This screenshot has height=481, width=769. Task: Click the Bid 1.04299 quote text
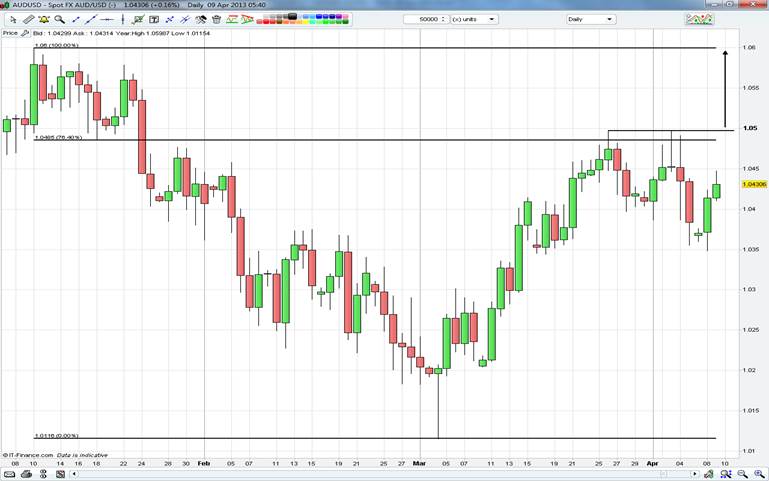(x=51, y=33)
